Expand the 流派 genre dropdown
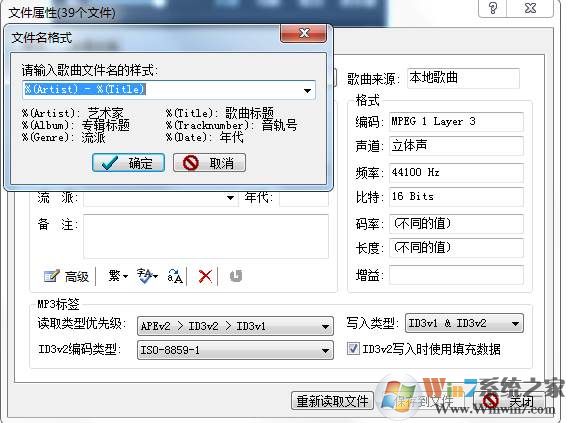572x423 pixels. pyautogui.click(x=230, y=198)
